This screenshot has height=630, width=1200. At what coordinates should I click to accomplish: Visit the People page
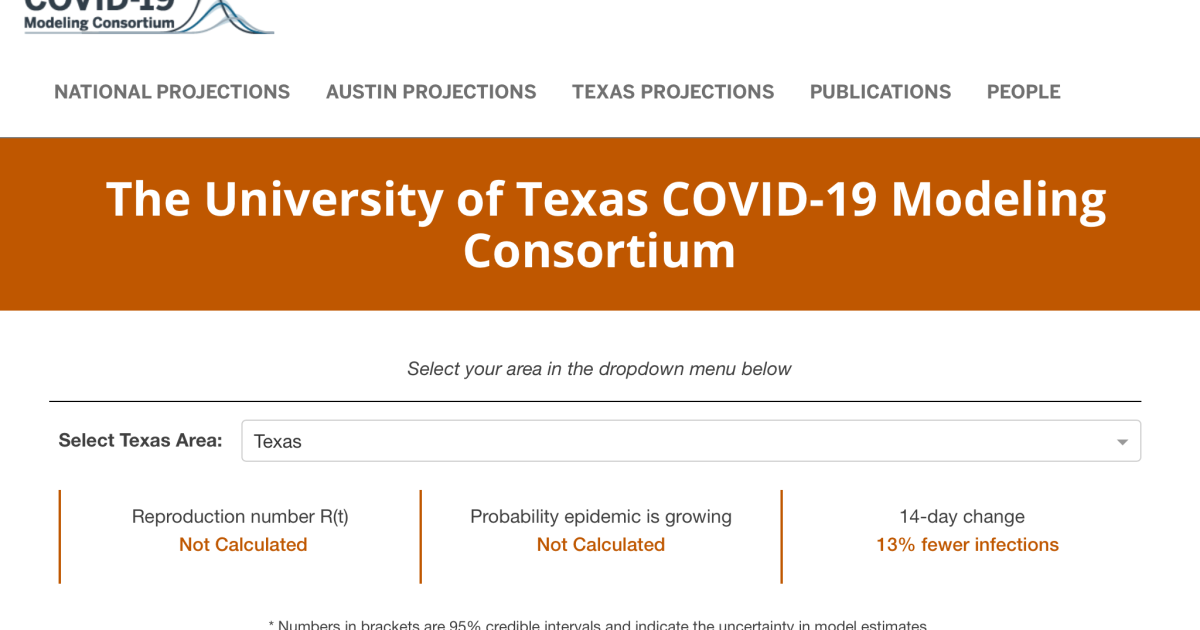(1023, 92)
